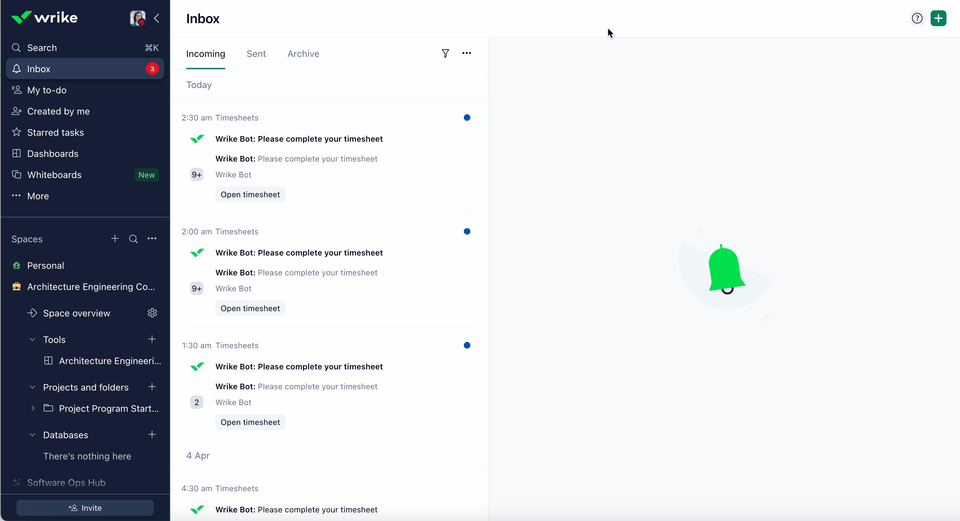Click the More item in the sidebar
This screenshot has width=960, height=521.
pyautogui.click(x=85, y=196)
